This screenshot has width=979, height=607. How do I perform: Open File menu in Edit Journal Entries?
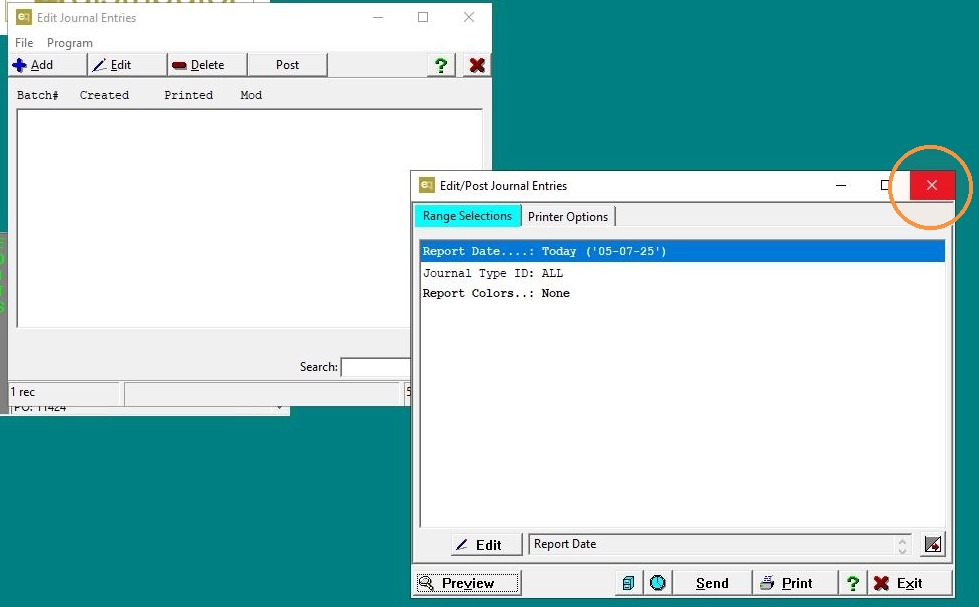point(24,42)
